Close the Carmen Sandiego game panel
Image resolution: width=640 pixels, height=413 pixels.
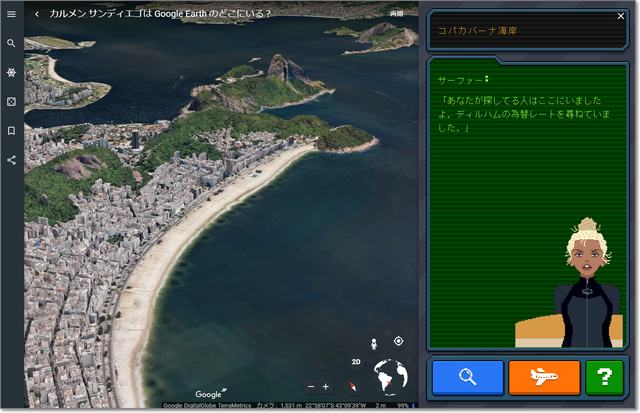click(x=621, y=16)
